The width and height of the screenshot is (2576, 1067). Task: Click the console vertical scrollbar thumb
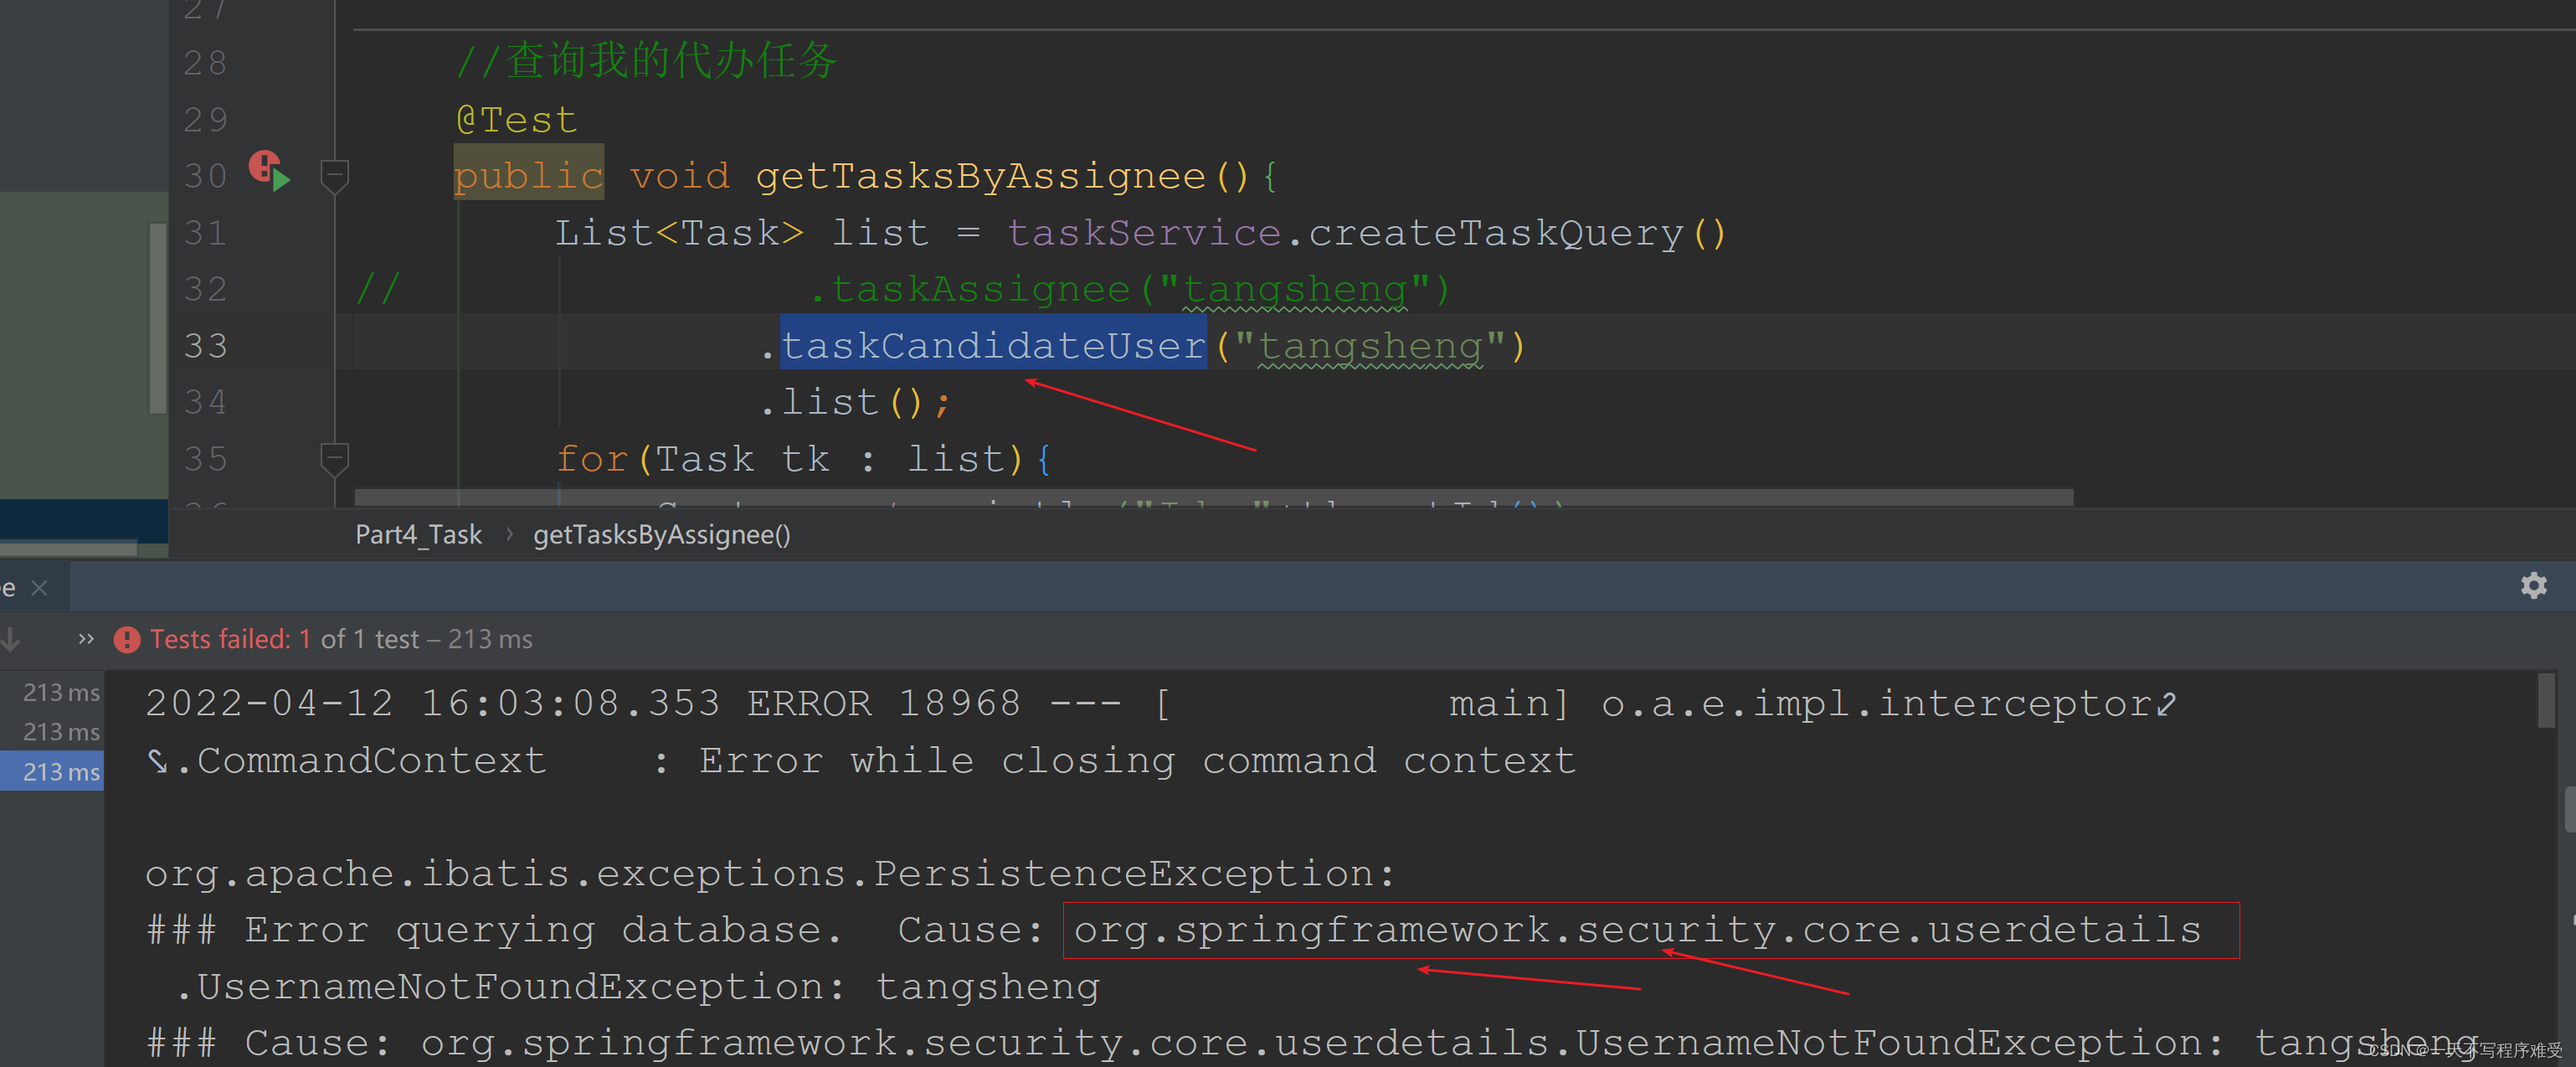(2545, 702)
